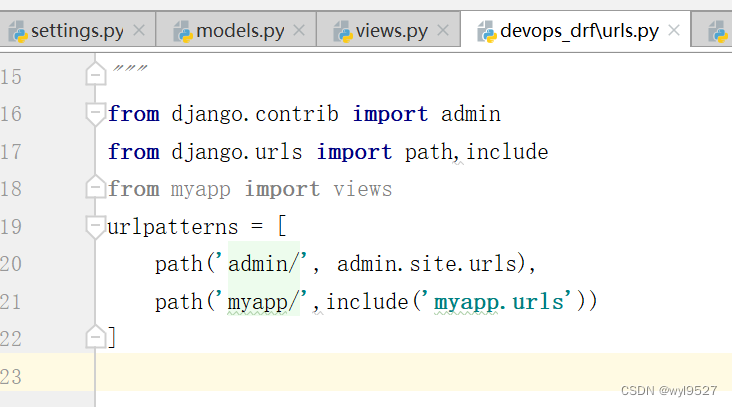Viewport: 732px width, 407px height.
Task: Toggle the fold end marker on line 22
Action: pos(96,336)
